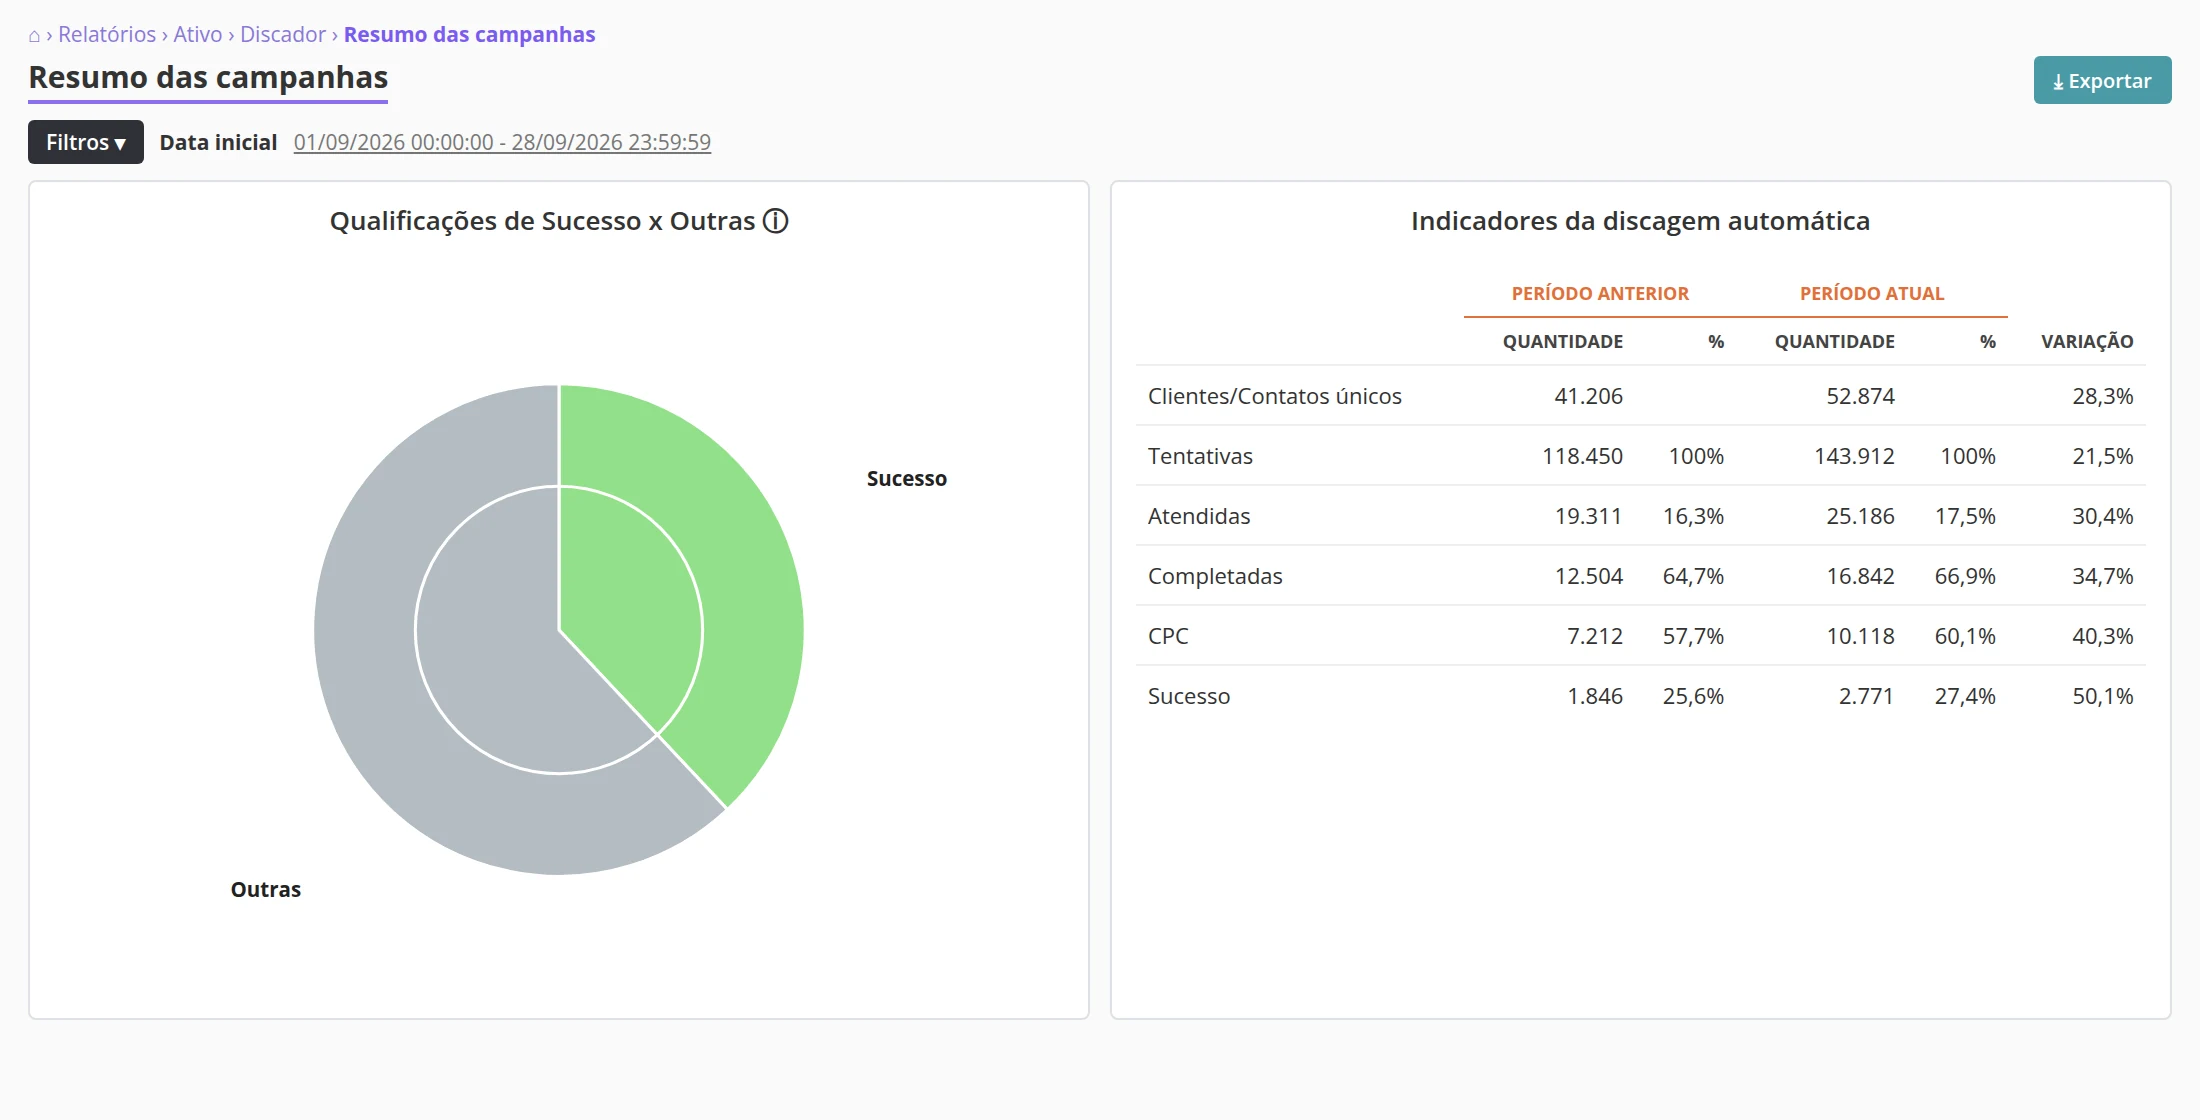Click the Sucesso chart label
Screen dimensions: 2200x1120
[906, 478]
